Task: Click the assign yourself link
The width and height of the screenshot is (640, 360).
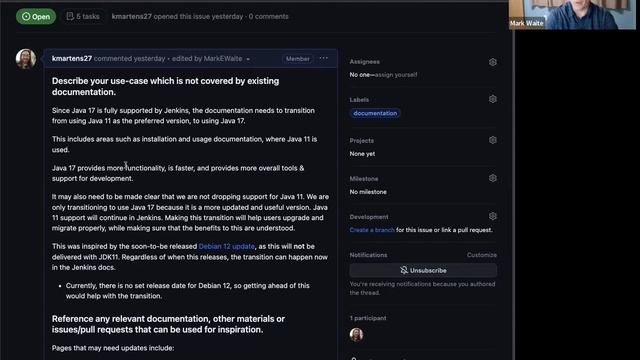Action: pos(396,75)
